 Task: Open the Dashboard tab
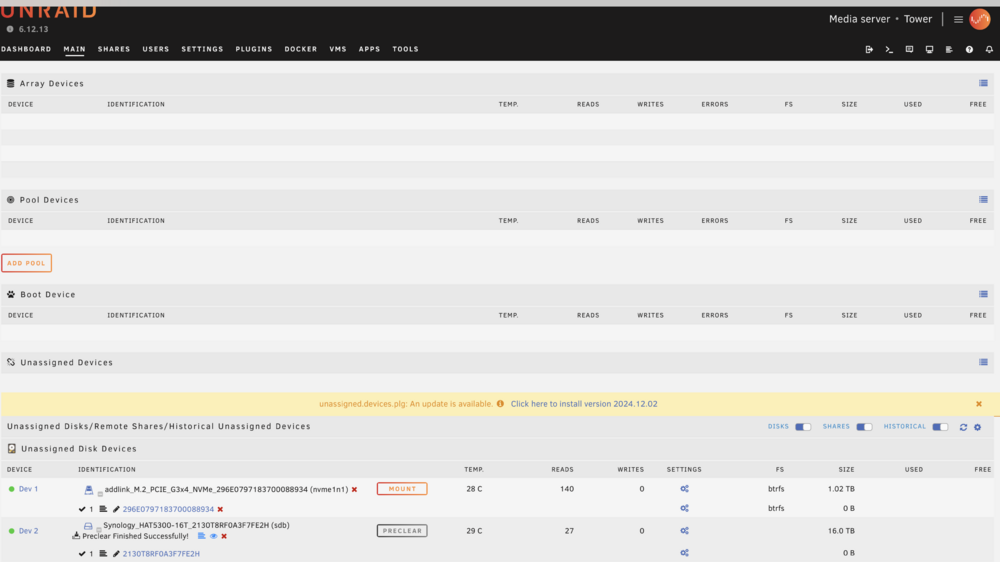tap(26, 49)
